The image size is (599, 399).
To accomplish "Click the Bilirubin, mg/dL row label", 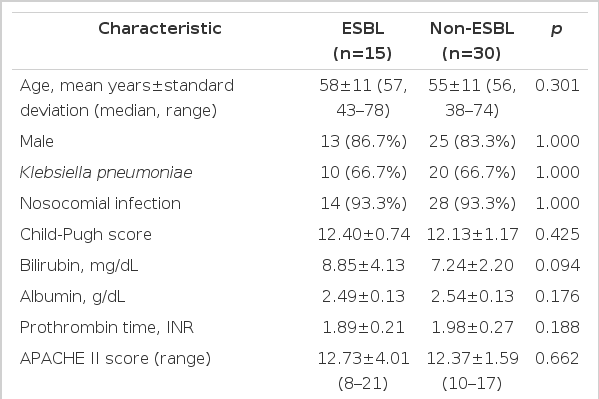I will (x=79, y=266).
